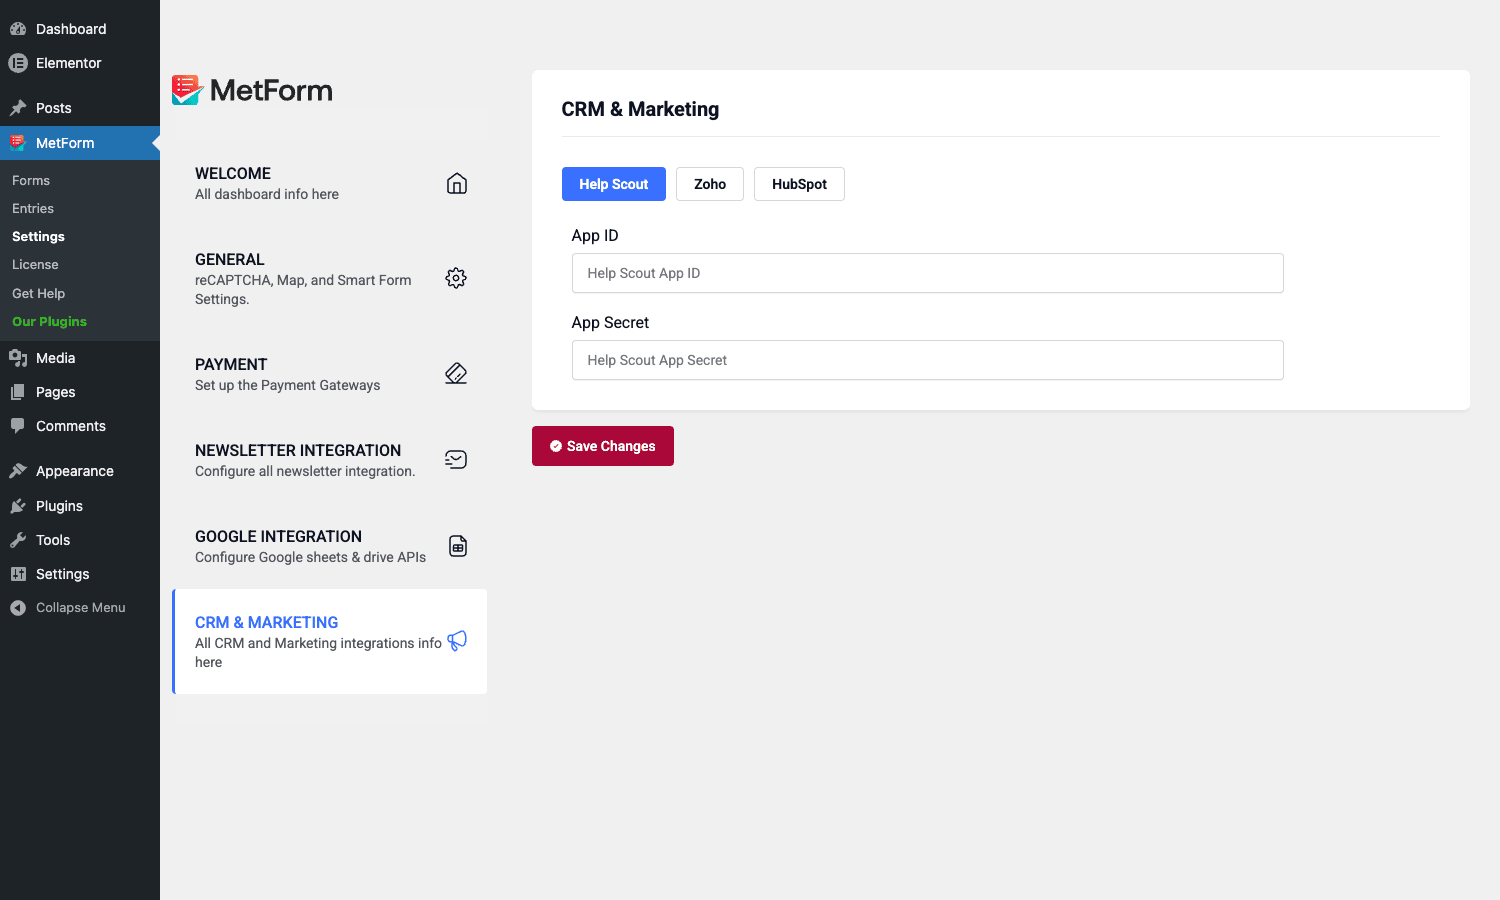Open the WELCOME settings section
This screenshot has height=900, width=1500.
pyautogui.click(x=330, y=184)
